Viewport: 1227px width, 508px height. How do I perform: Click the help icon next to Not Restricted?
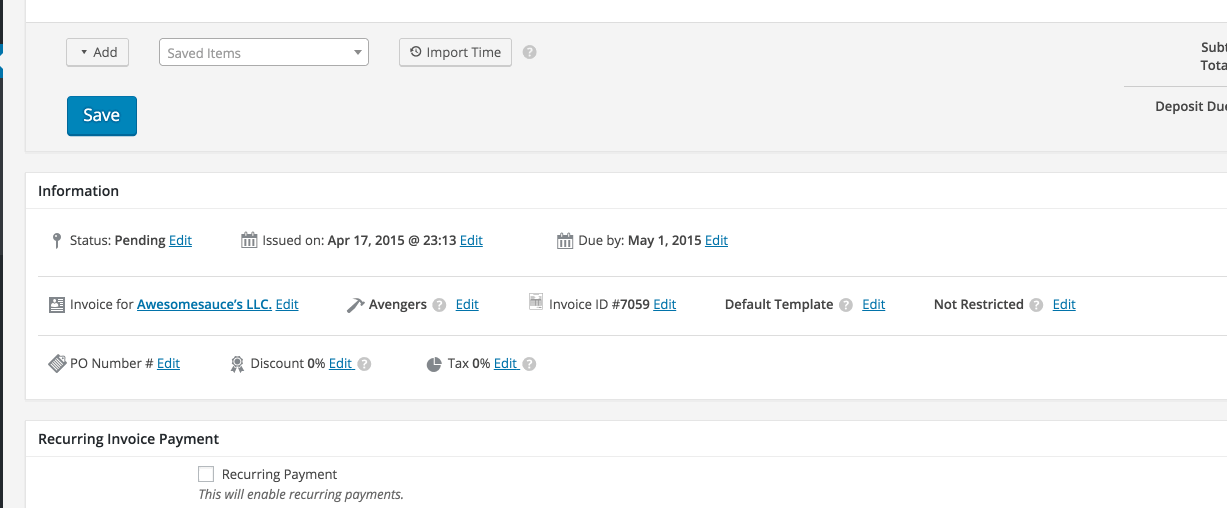[x=1036, y=305]
